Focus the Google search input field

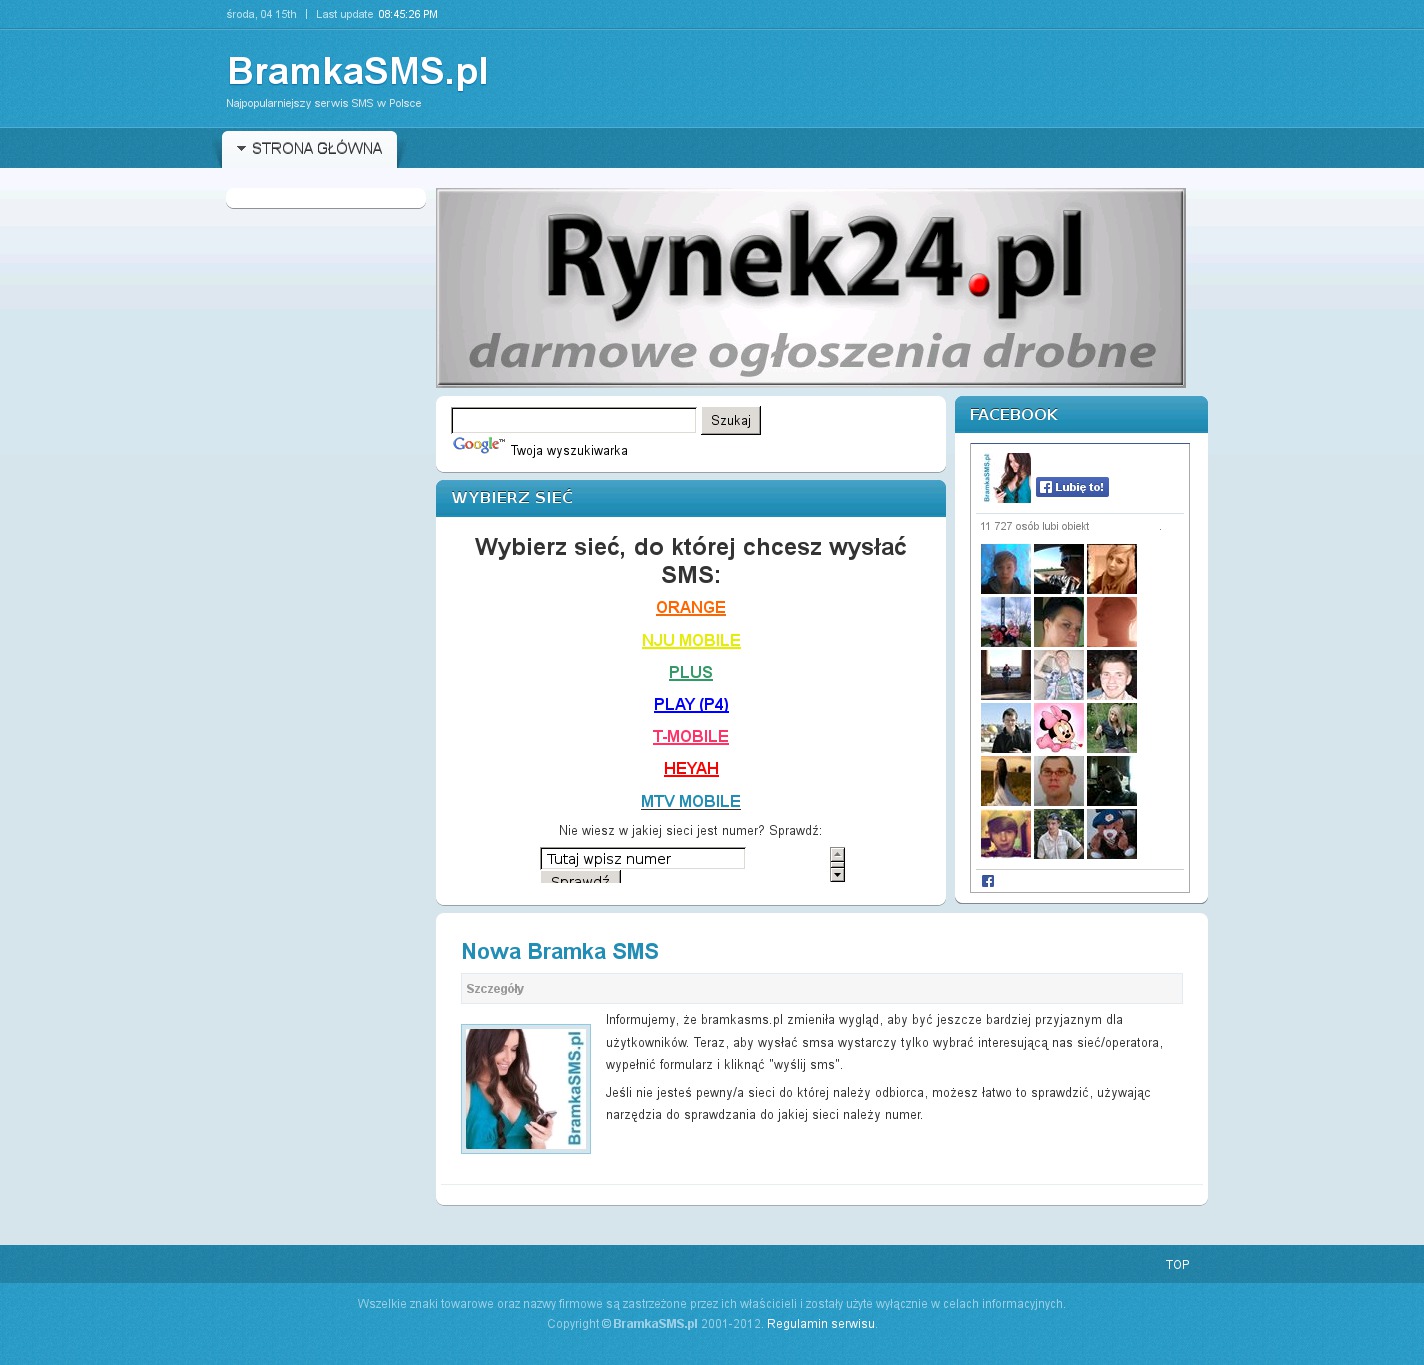point(573,420)
